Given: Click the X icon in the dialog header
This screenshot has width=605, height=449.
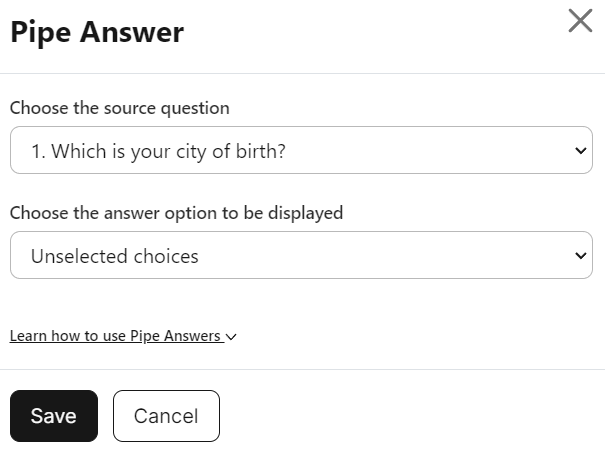Looking at the screenshot, I should (580, 21).
